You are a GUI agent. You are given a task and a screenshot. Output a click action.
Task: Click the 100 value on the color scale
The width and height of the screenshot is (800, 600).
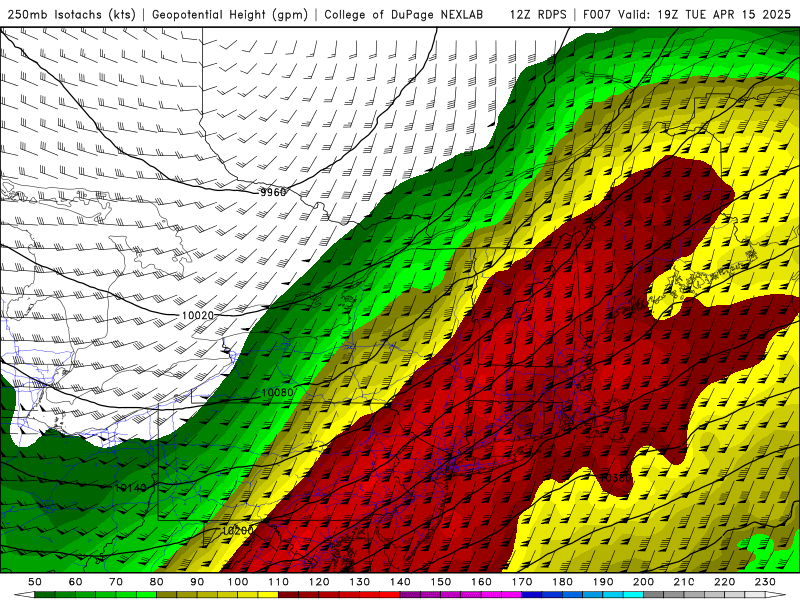click(x=238, y=582)
